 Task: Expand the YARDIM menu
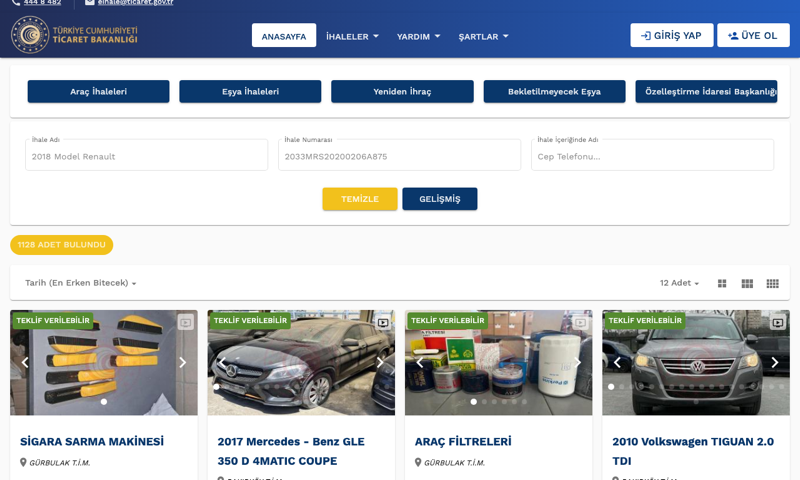418,36
